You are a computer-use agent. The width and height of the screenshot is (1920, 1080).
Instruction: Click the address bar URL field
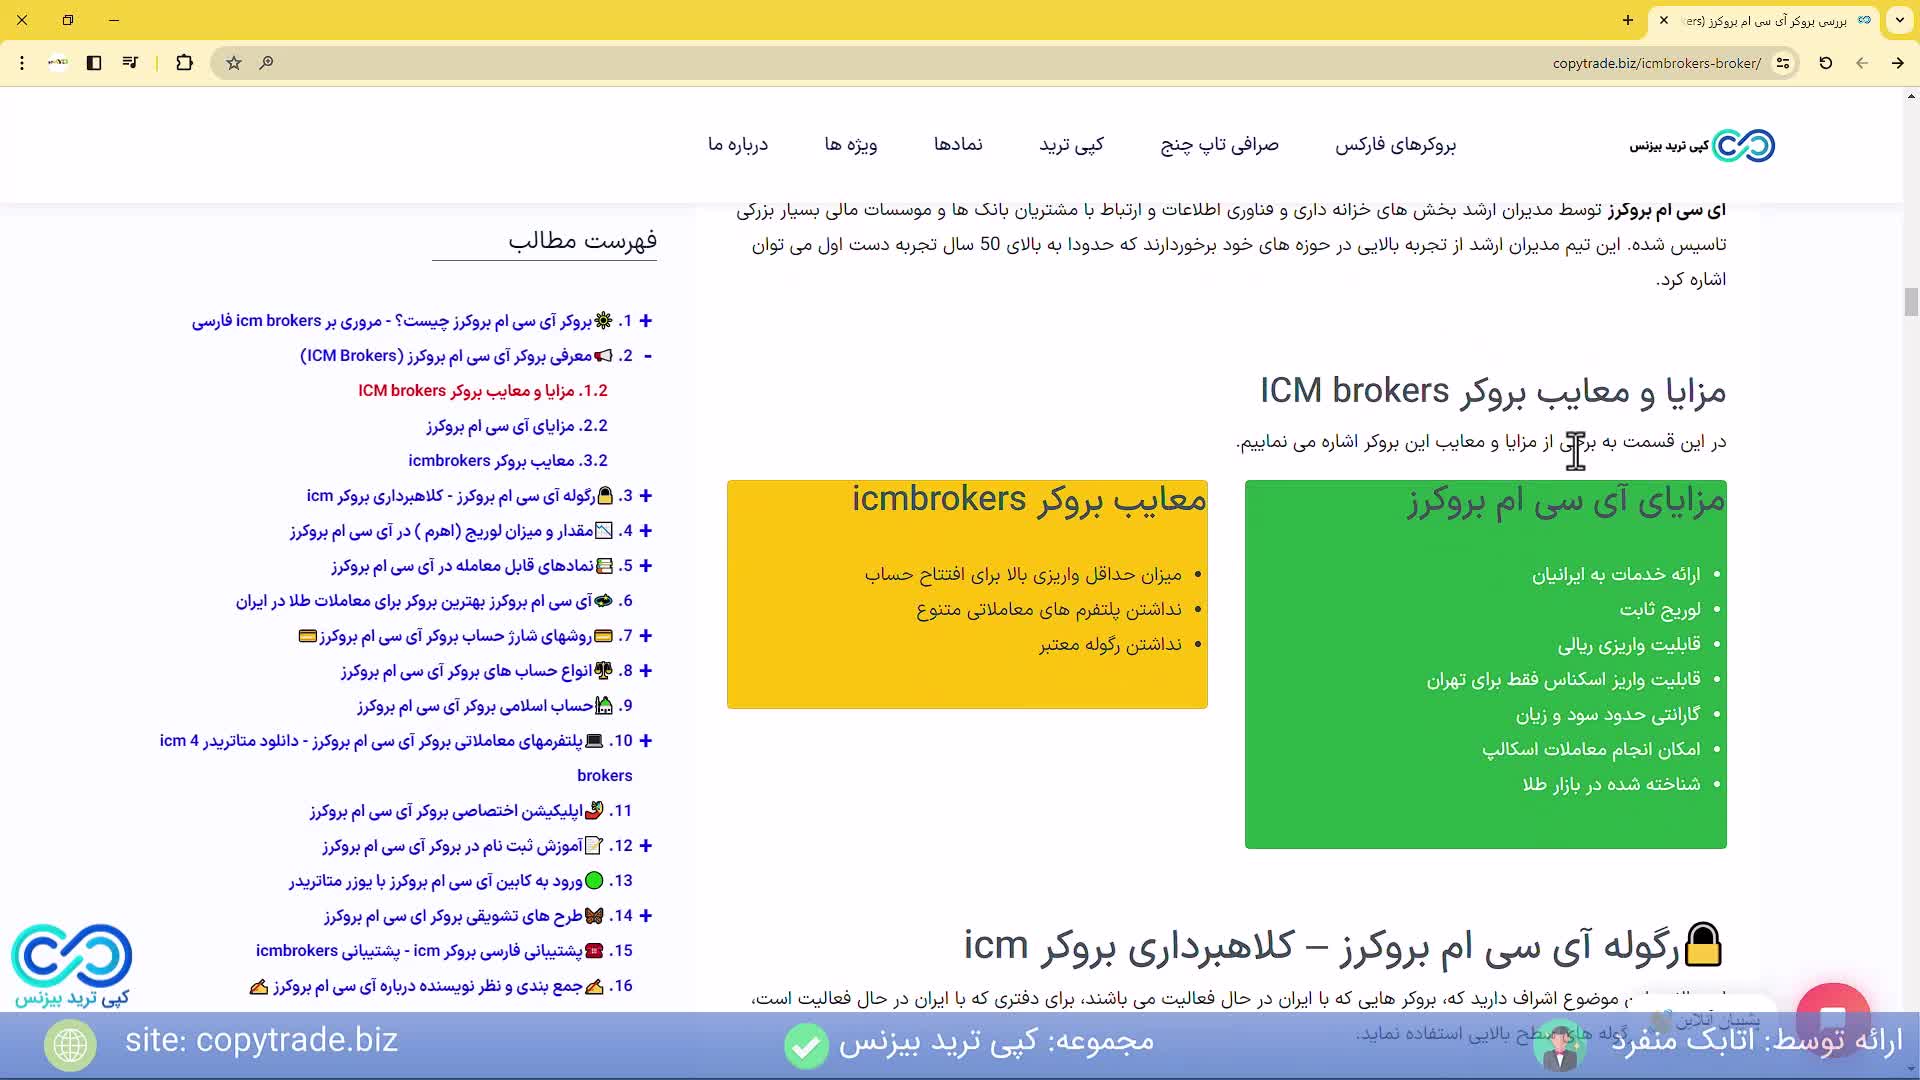[1655, 63]
